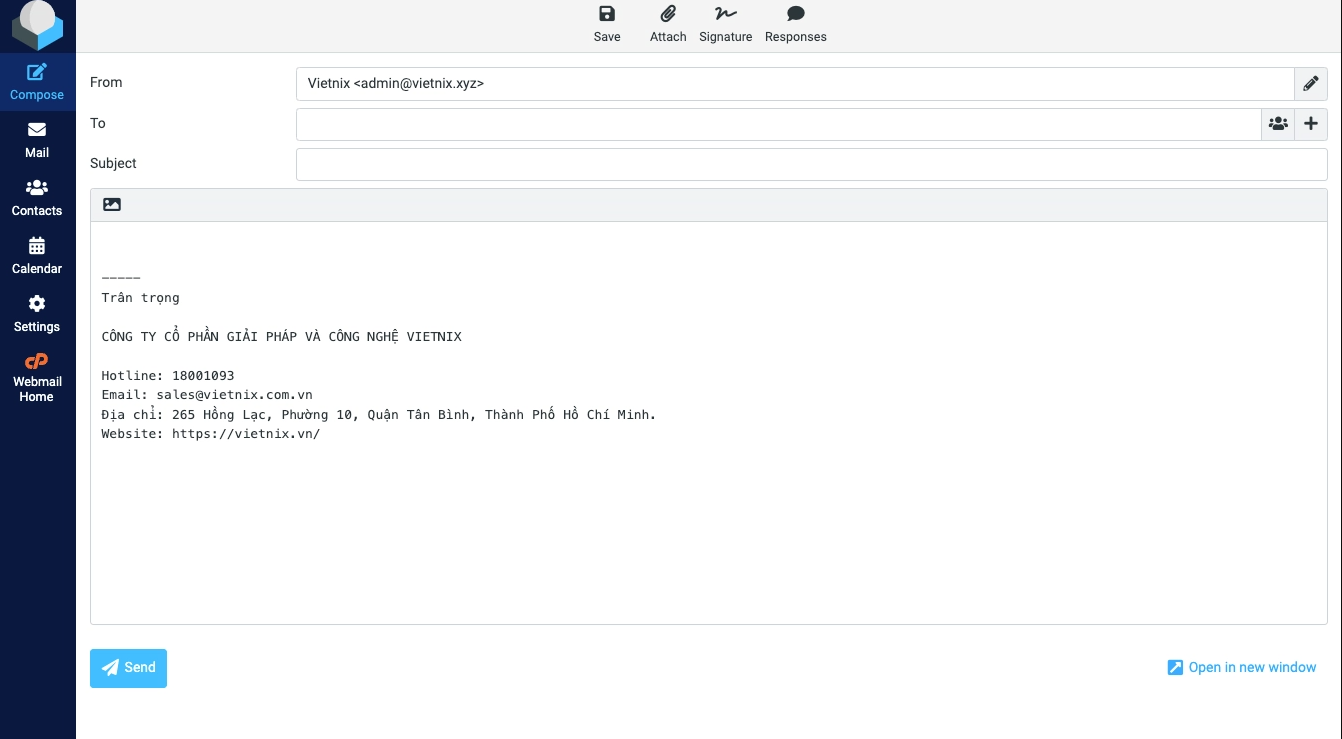The image size is (1342, 739).
Task: Add contacts via address book icon
Action: click(x=1278, y=124)
